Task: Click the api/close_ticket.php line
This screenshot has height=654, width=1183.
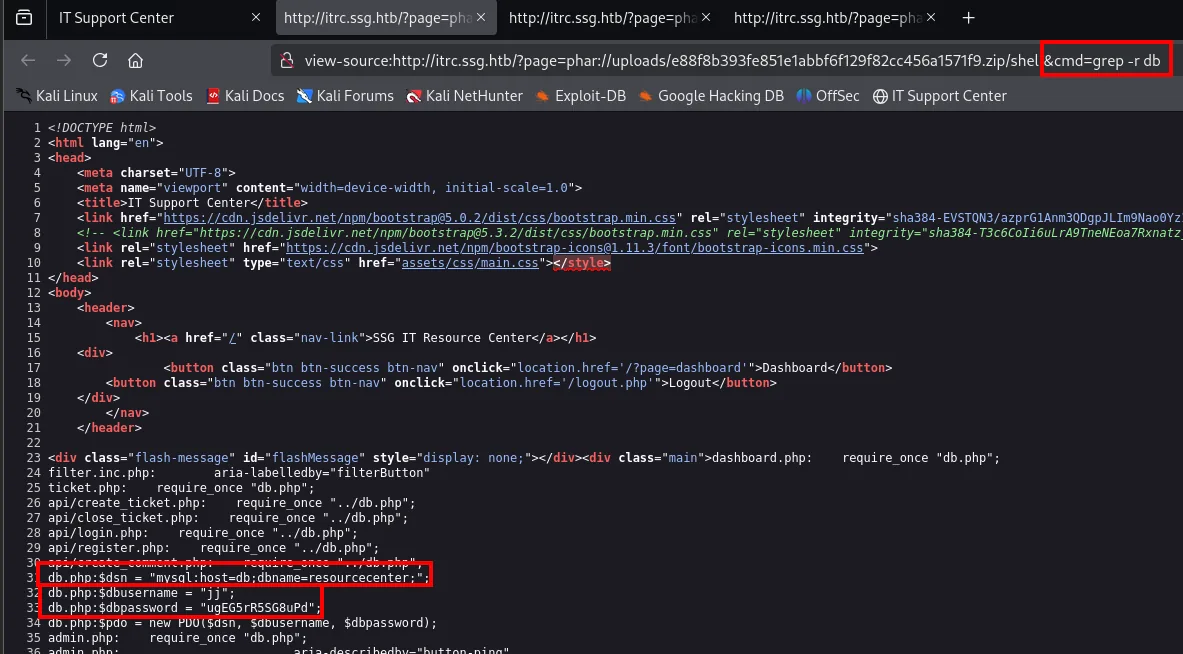Action: point(228,518)
